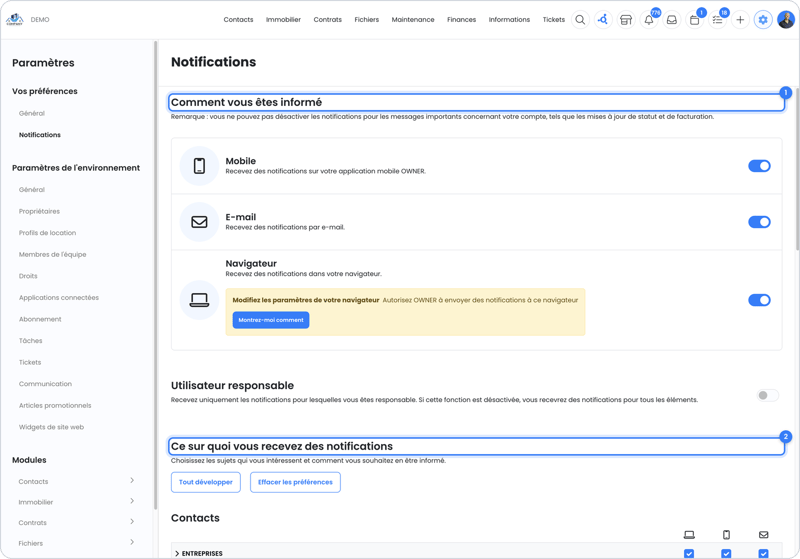Open Droits settings
Viewport: 800px width, 559px height.
pos(28,276)
